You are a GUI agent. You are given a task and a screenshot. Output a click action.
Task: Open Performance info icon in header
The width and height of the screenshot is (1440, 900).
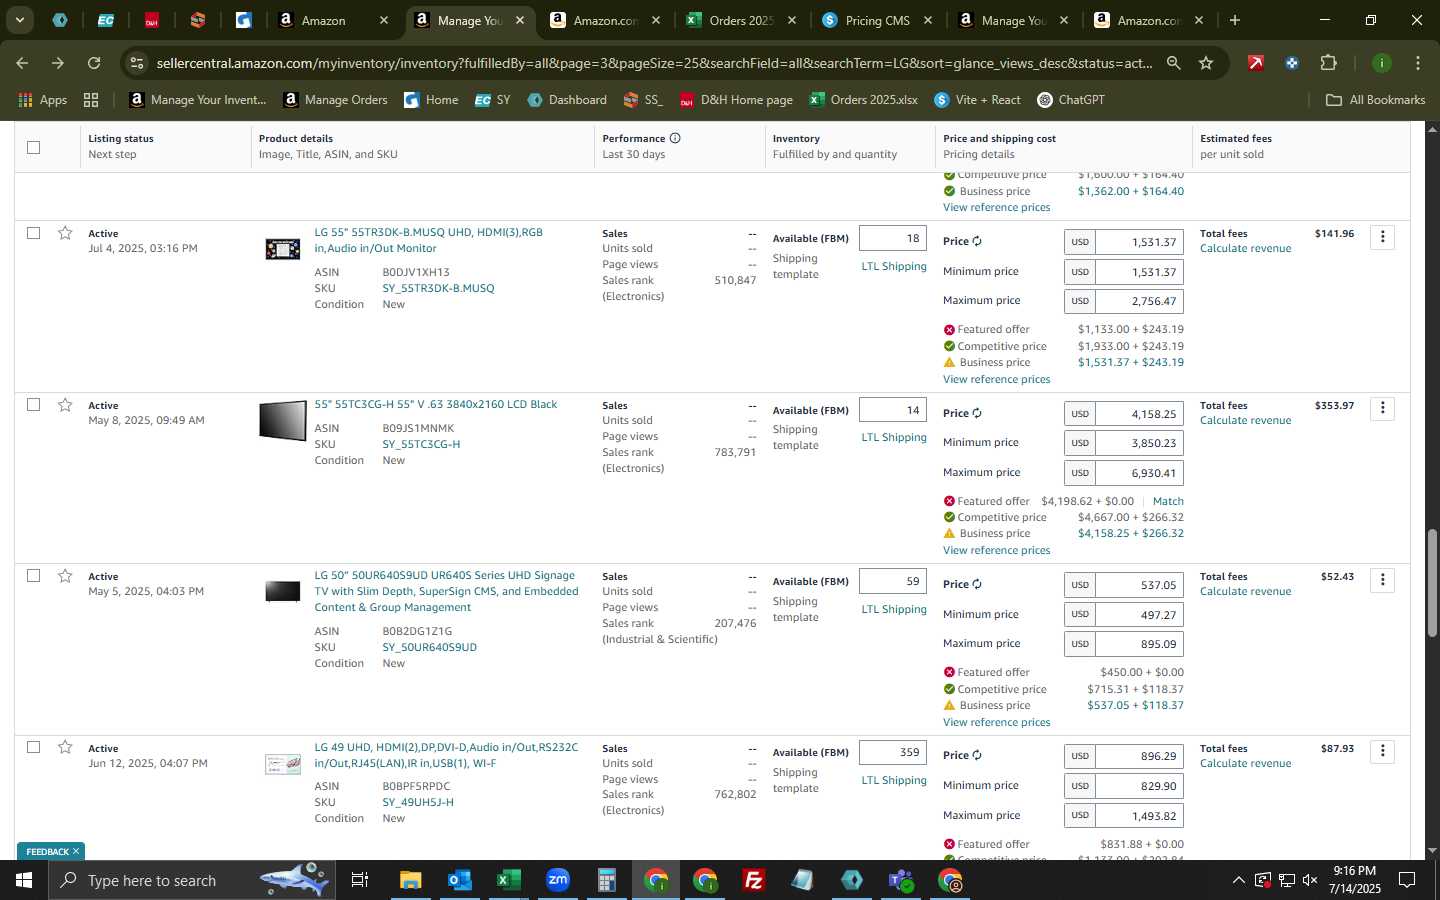675,138
